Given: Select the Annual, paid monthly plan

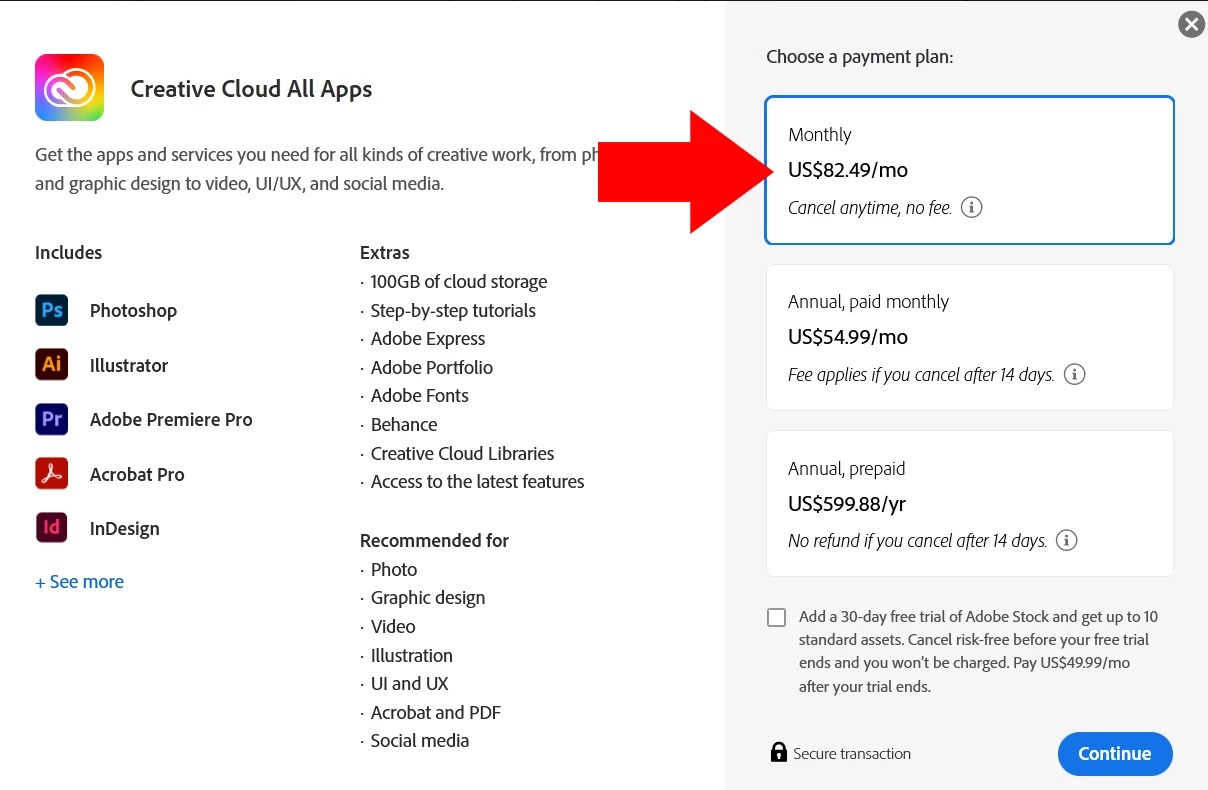Looking at the screenshot, I should pyautogui.click(x=970, y=337).
